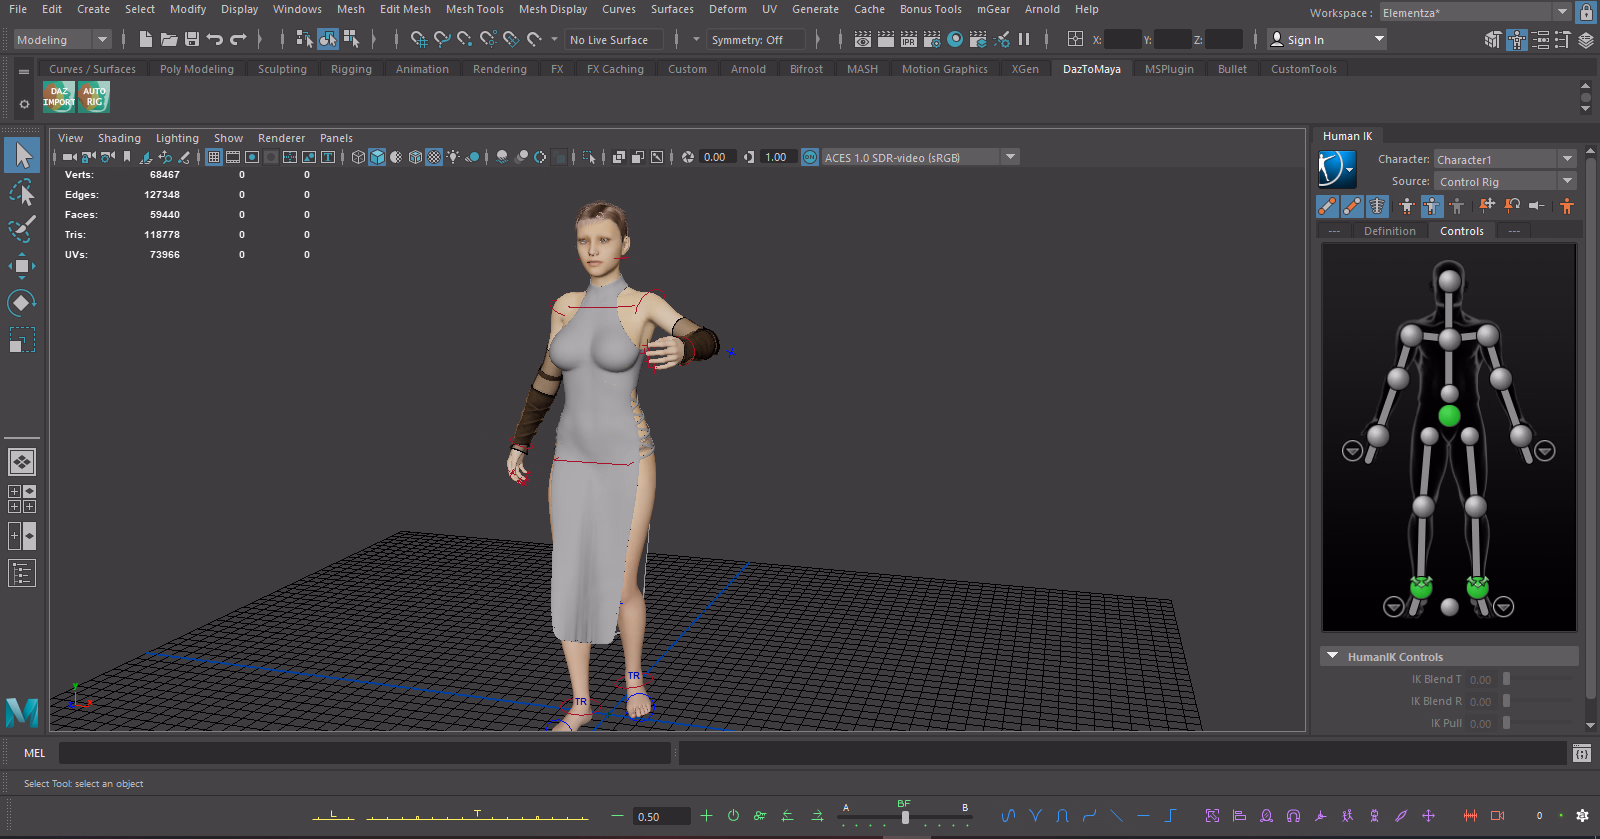This screenshot has height=839, width=1600.
Task: Select the Lasso Select tool
Action: 22,192
